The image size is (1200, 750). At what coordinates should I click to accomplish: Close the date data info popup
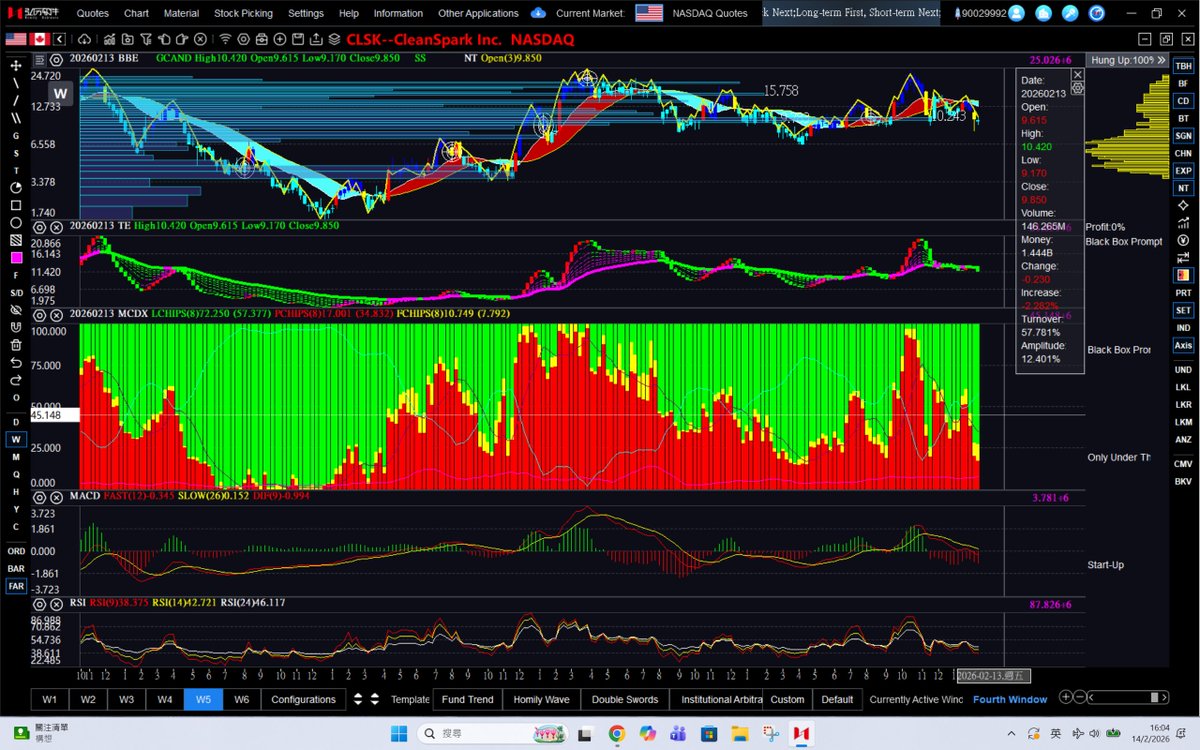pos(1077,74)
